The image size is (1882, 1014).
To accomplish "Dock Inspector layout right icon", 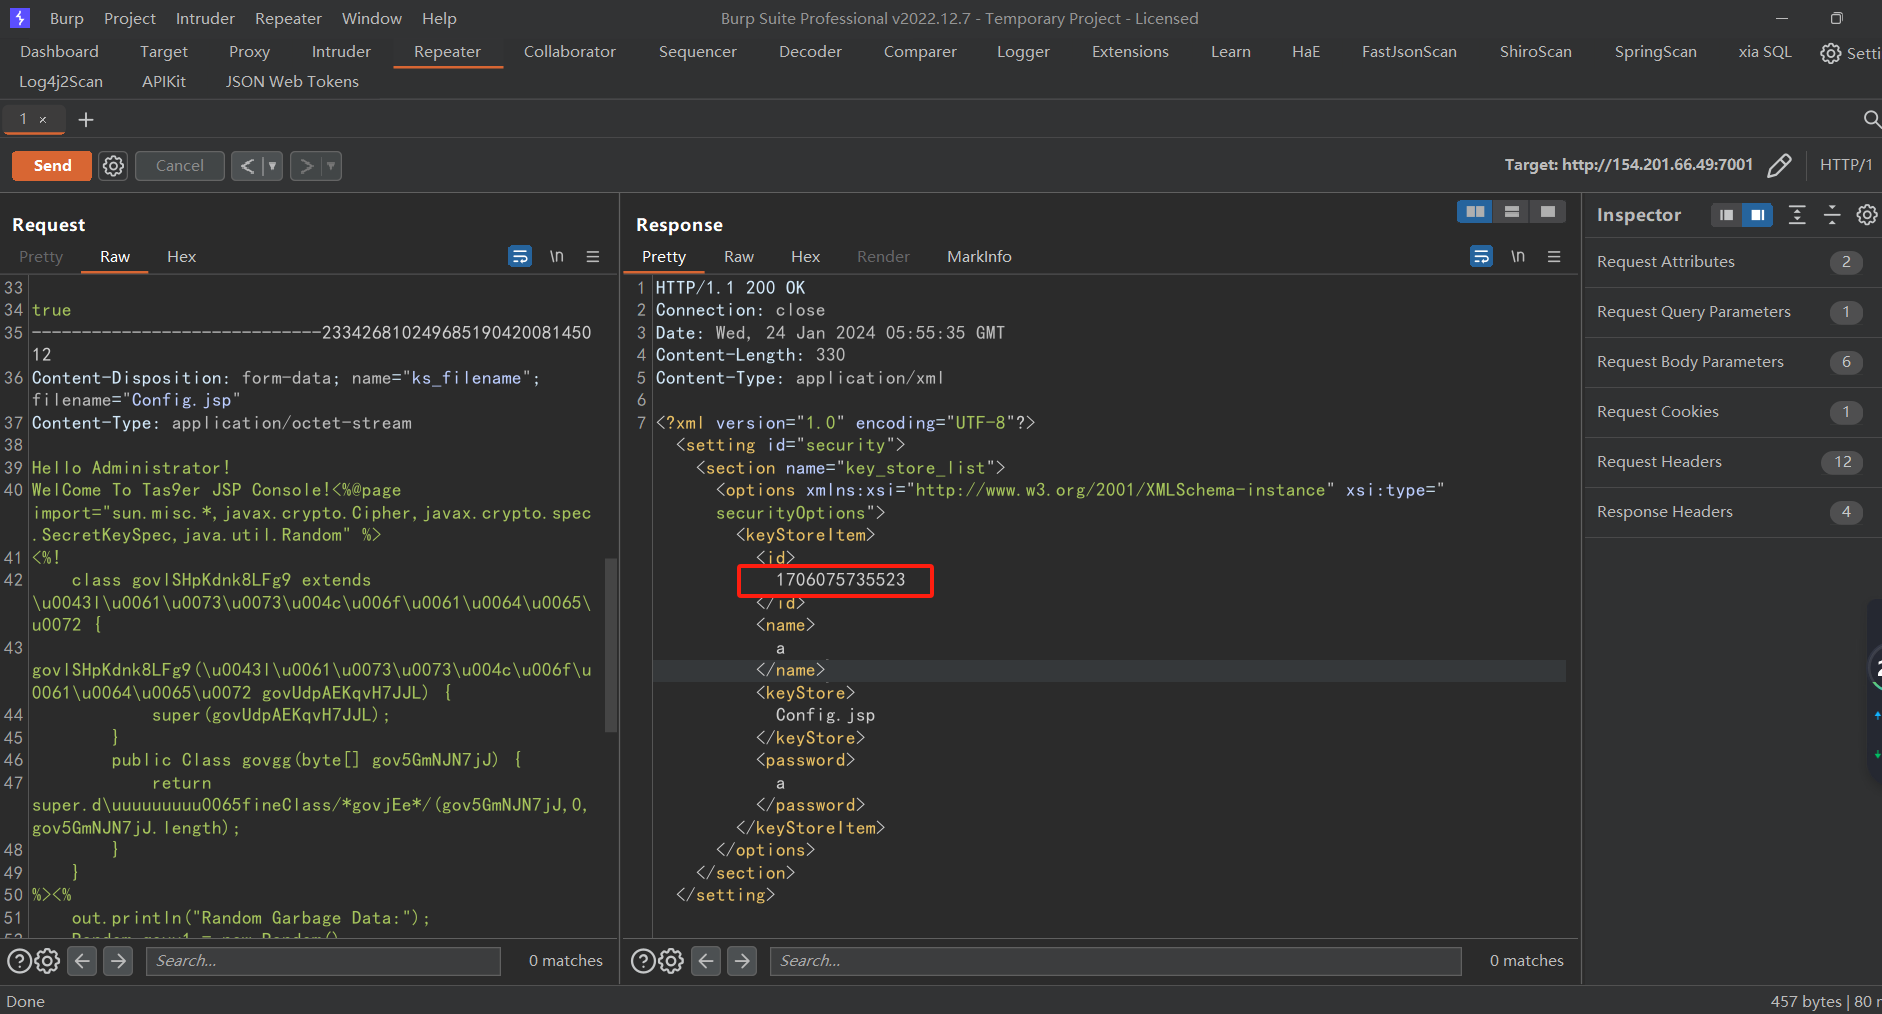I will [1757, 215].
